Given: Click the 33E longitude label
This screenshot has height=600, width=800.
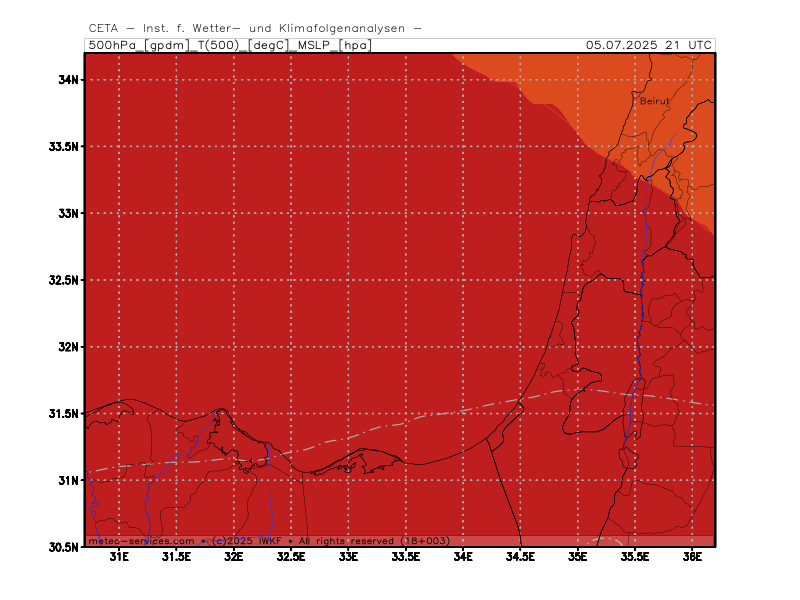Looking at the screenshot, I should (x=348, y=557).
